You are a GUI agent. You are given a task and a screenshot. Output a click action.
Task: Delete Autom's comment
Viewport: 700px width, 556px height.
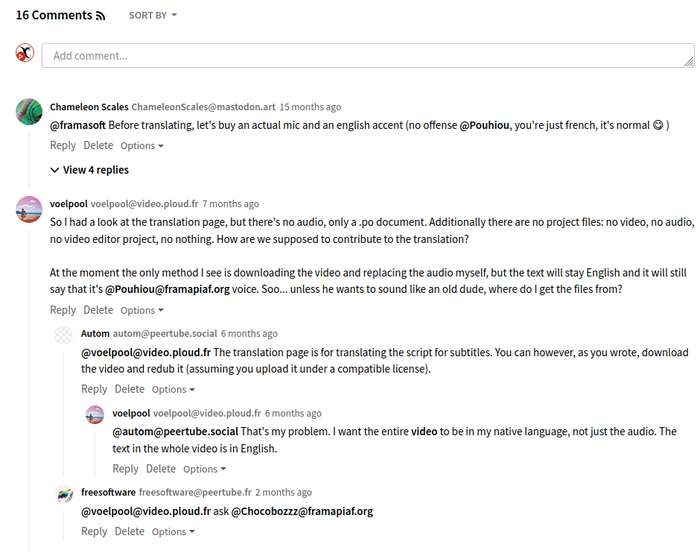click(x=129, y=389)
